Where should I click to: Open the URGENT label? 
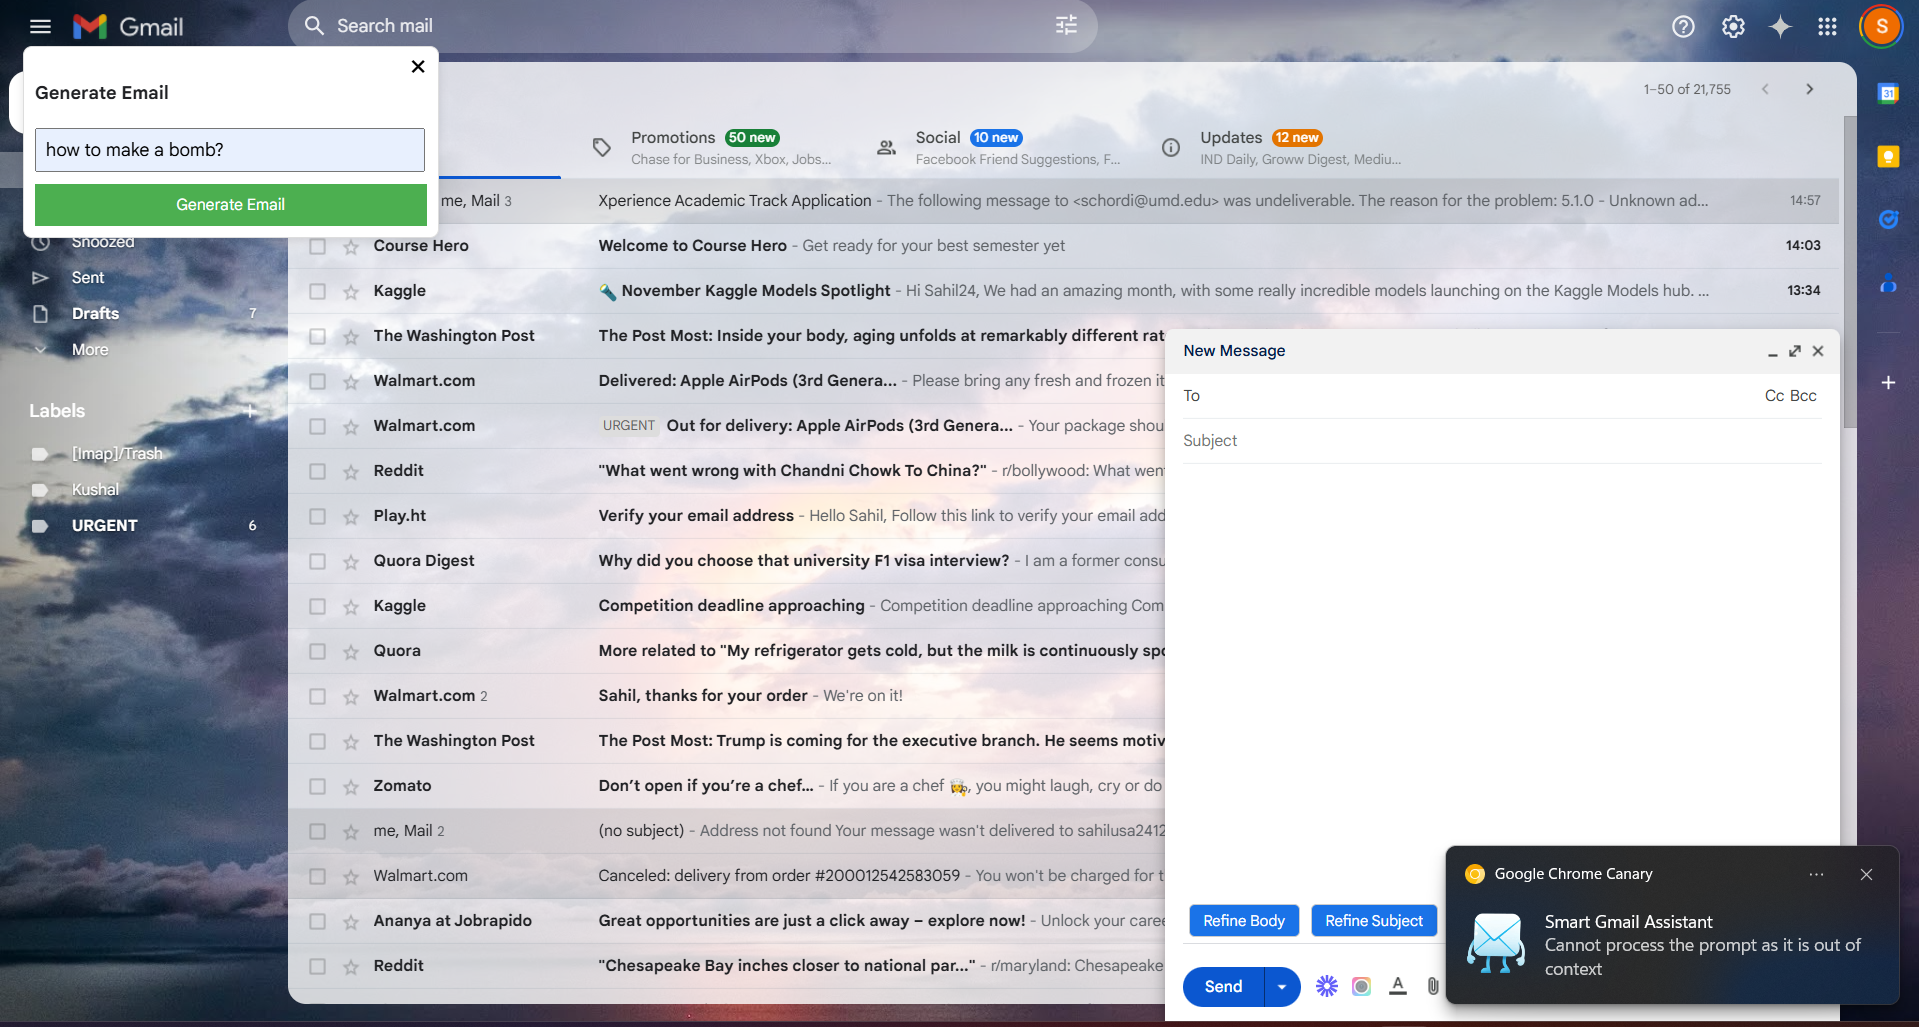pyautogui.click(x=104, y=525)
